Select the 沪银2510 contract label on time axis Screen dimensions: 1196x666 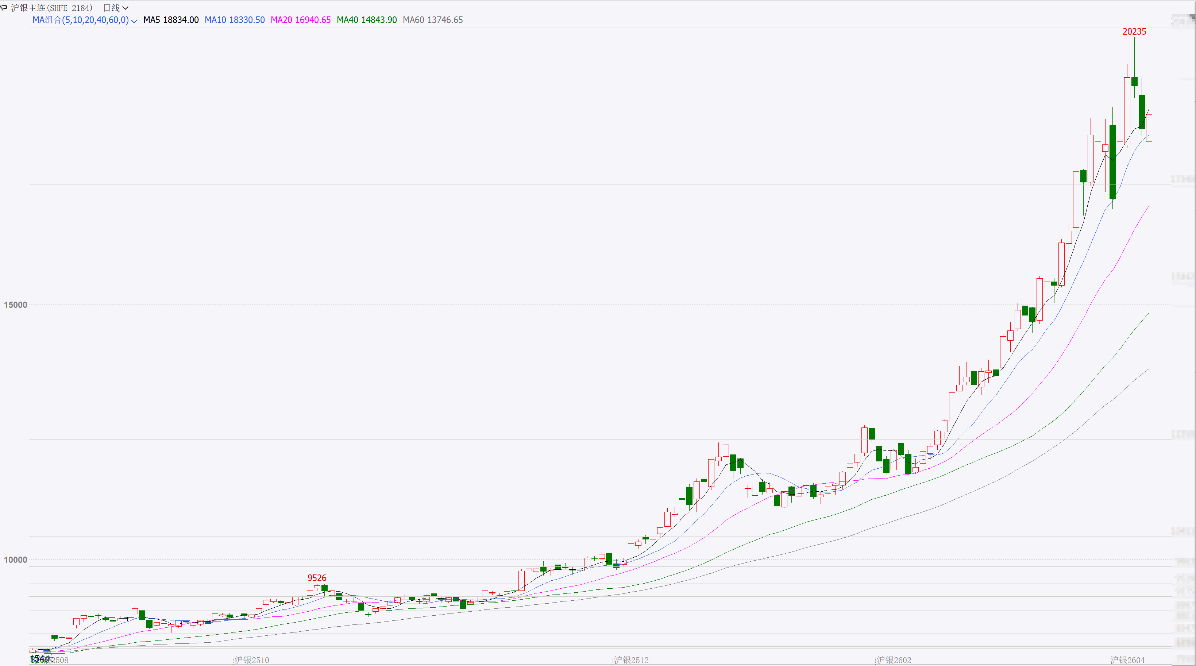[250, 660]
